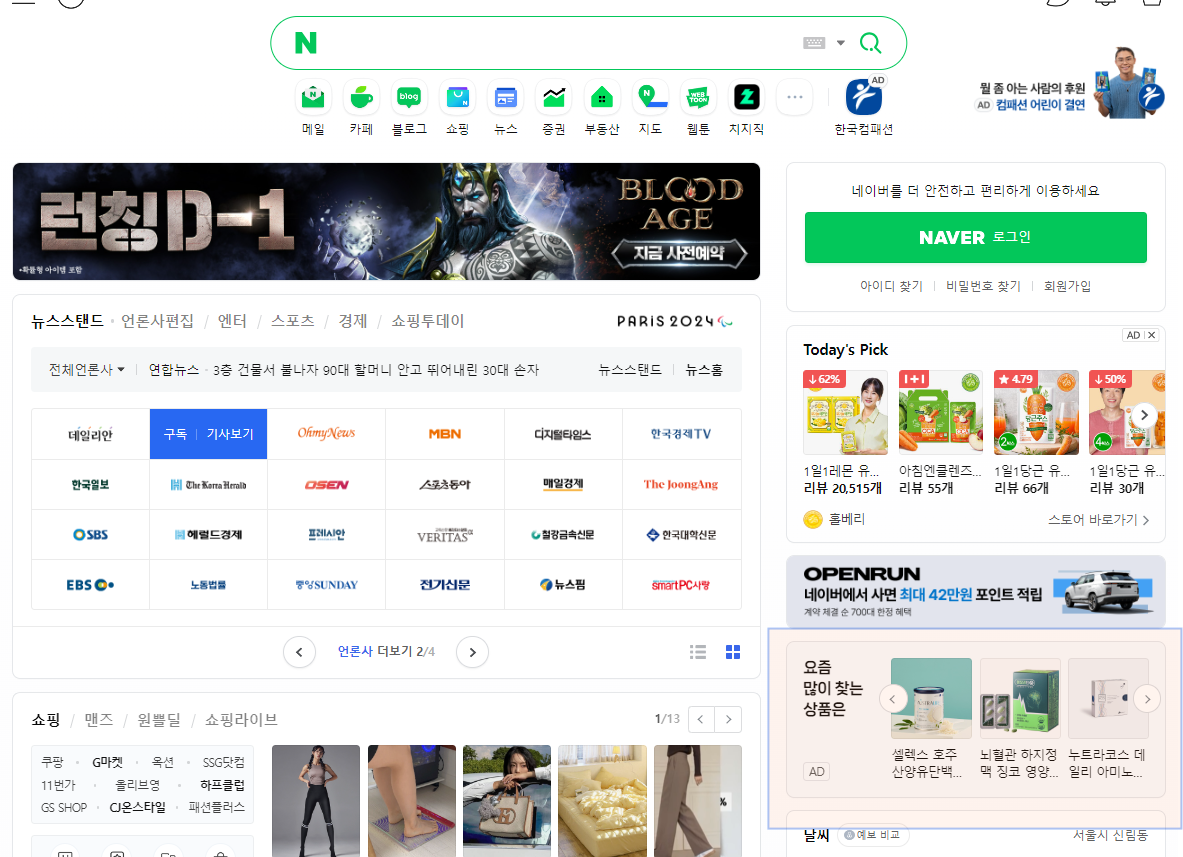Select the 뉴스스탠드 tab
The width and height of the screenshot is (1183, 857).
pos(67,321)
